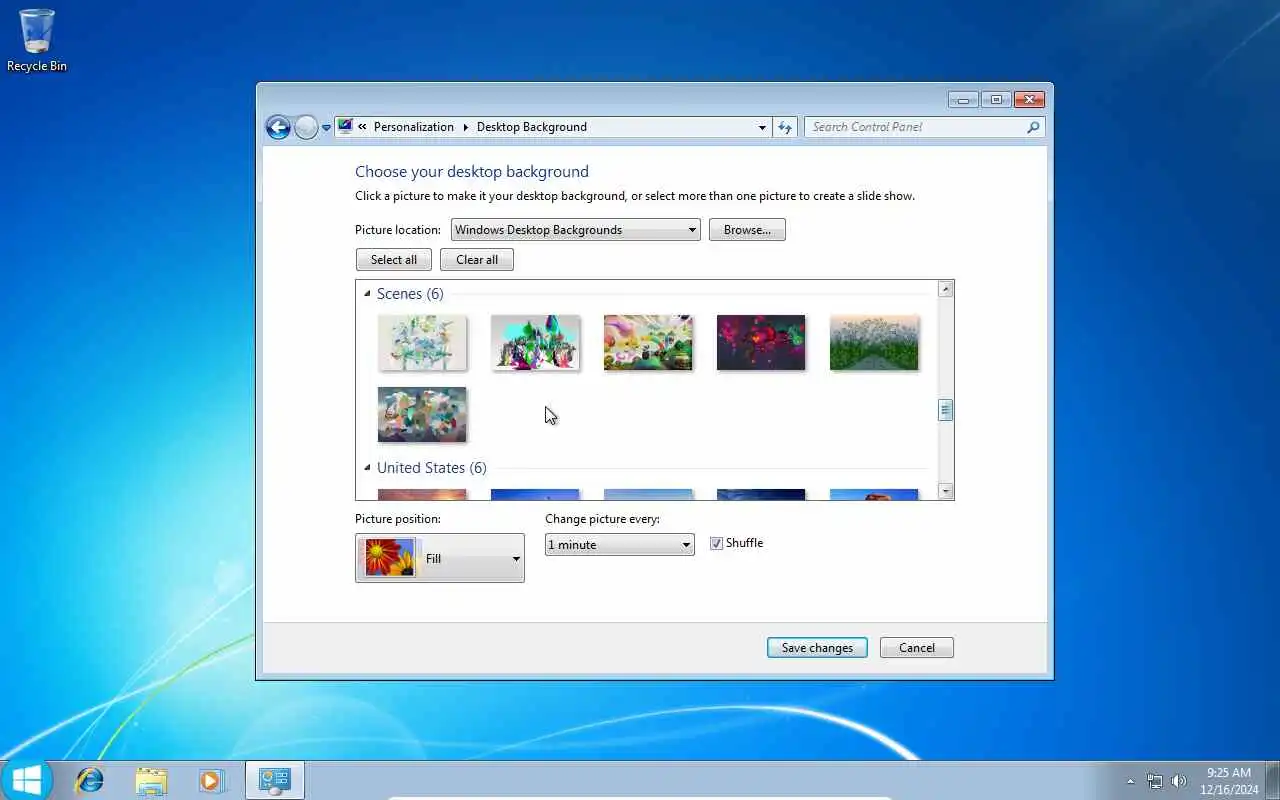Click the Refresh button next to address bar
Screen dimensions: 1280x800
[x=785, y=127]
